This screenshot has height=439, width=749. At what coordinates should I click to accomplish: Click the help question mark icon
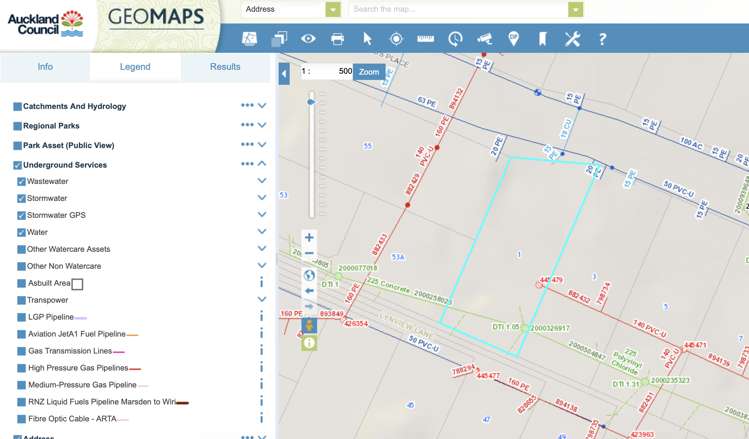(602, 39)
